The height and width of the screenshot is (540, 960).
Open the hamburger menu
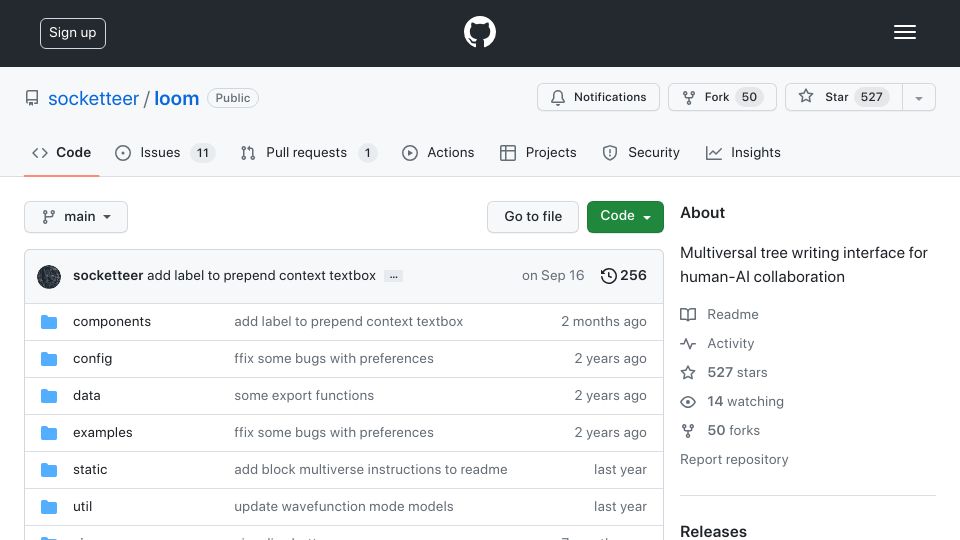point(904,32)
